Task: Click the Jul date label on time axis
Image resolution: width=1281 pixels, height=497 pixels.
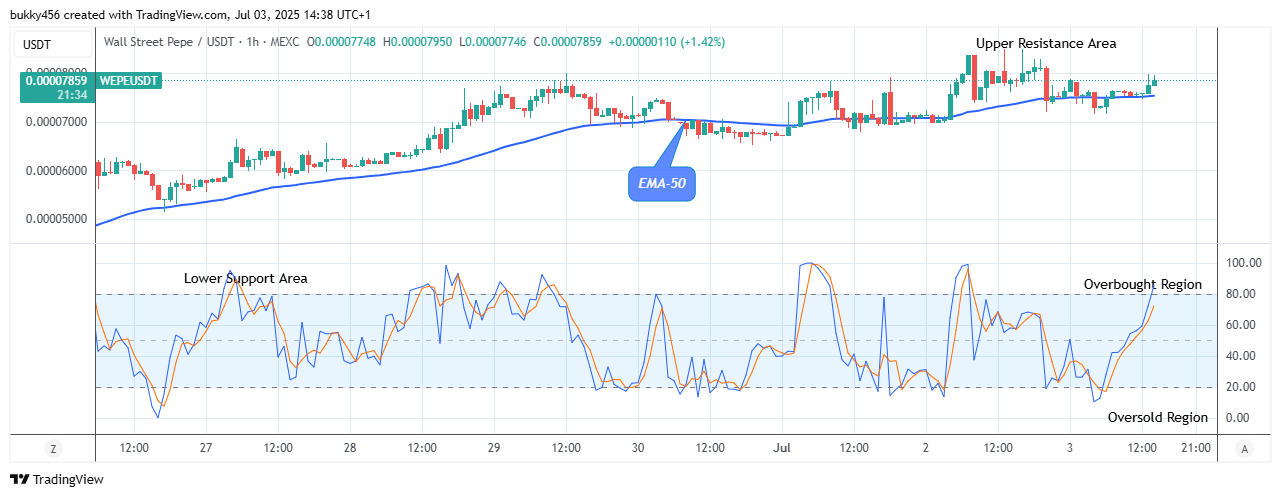Action: 781,448
